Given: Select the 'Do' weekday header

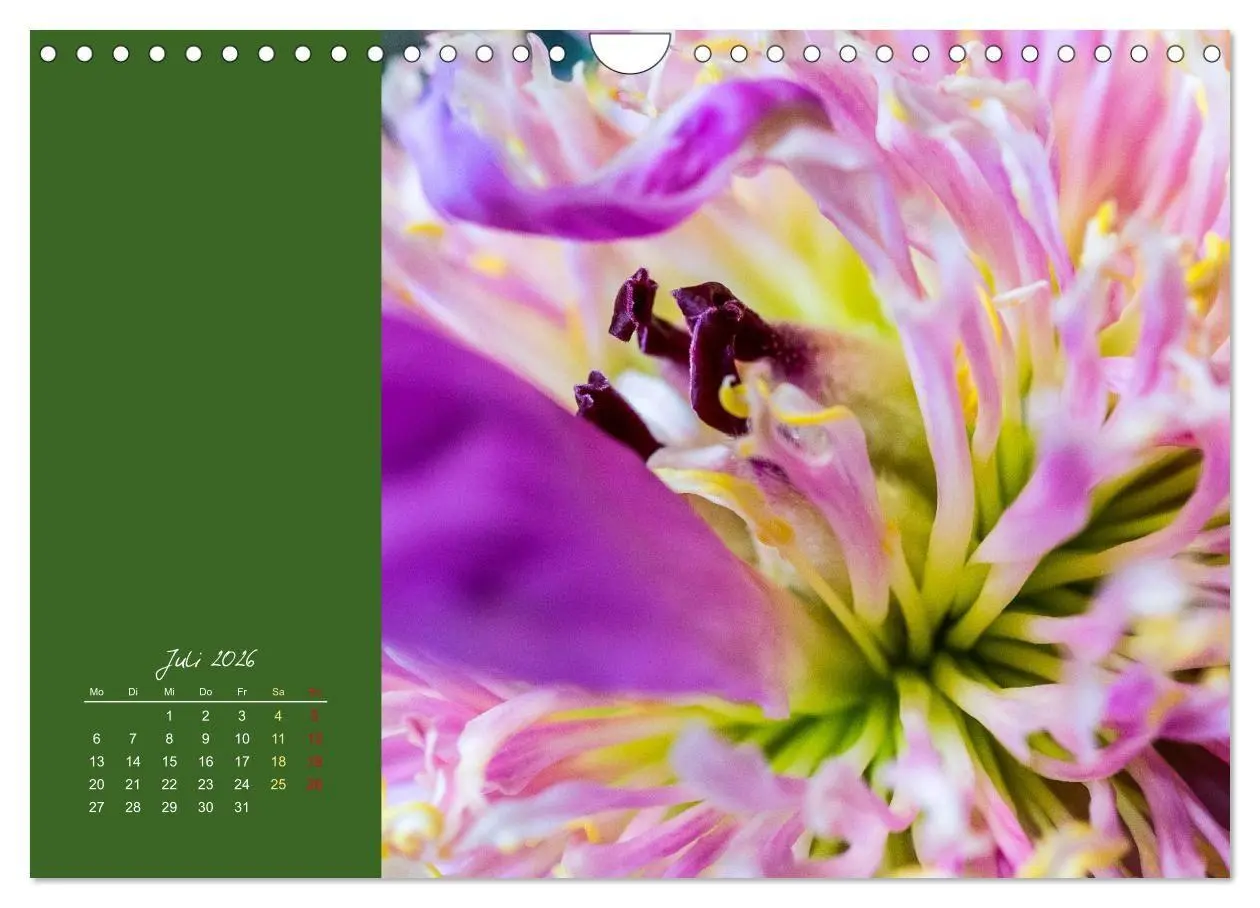Looking at the screenshot, I should coord(205,692).
